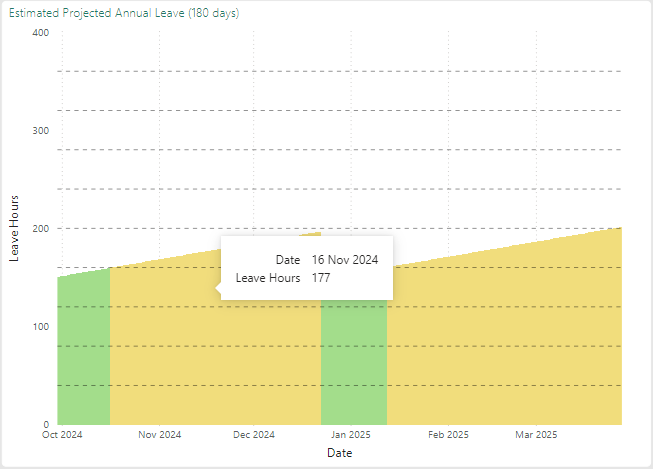Click the 'Leave Hours' vertical axis label
653x469 pixels.
pyautogui.click(x=15, y=228)
